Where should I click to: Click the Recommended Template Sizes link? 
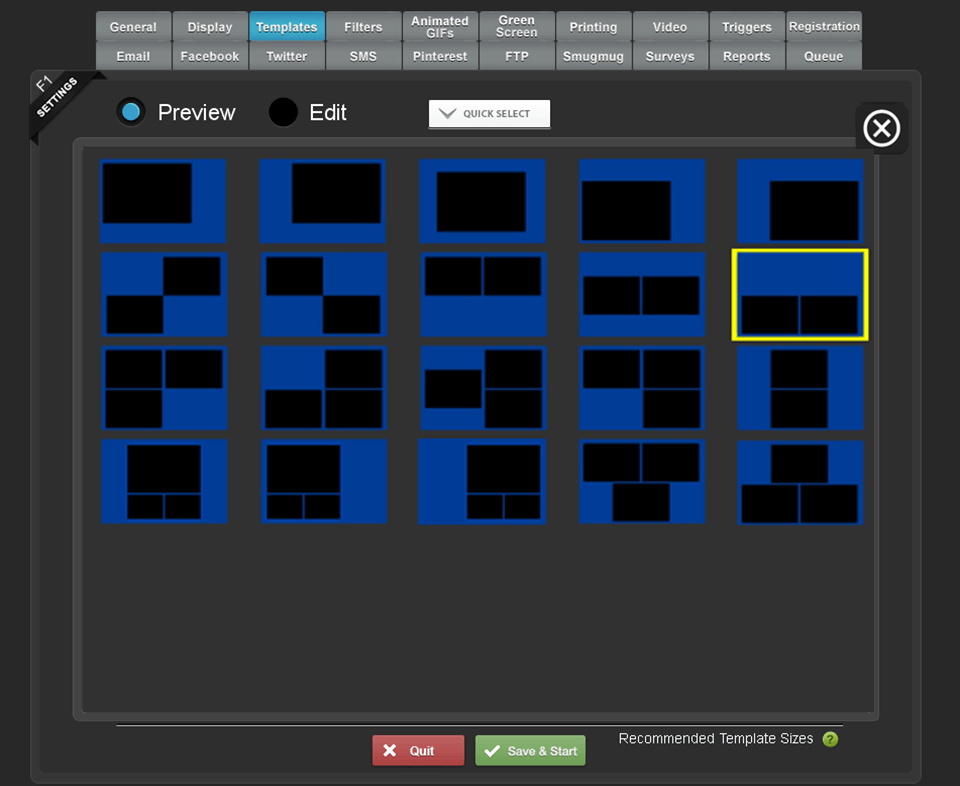point(715,739)
